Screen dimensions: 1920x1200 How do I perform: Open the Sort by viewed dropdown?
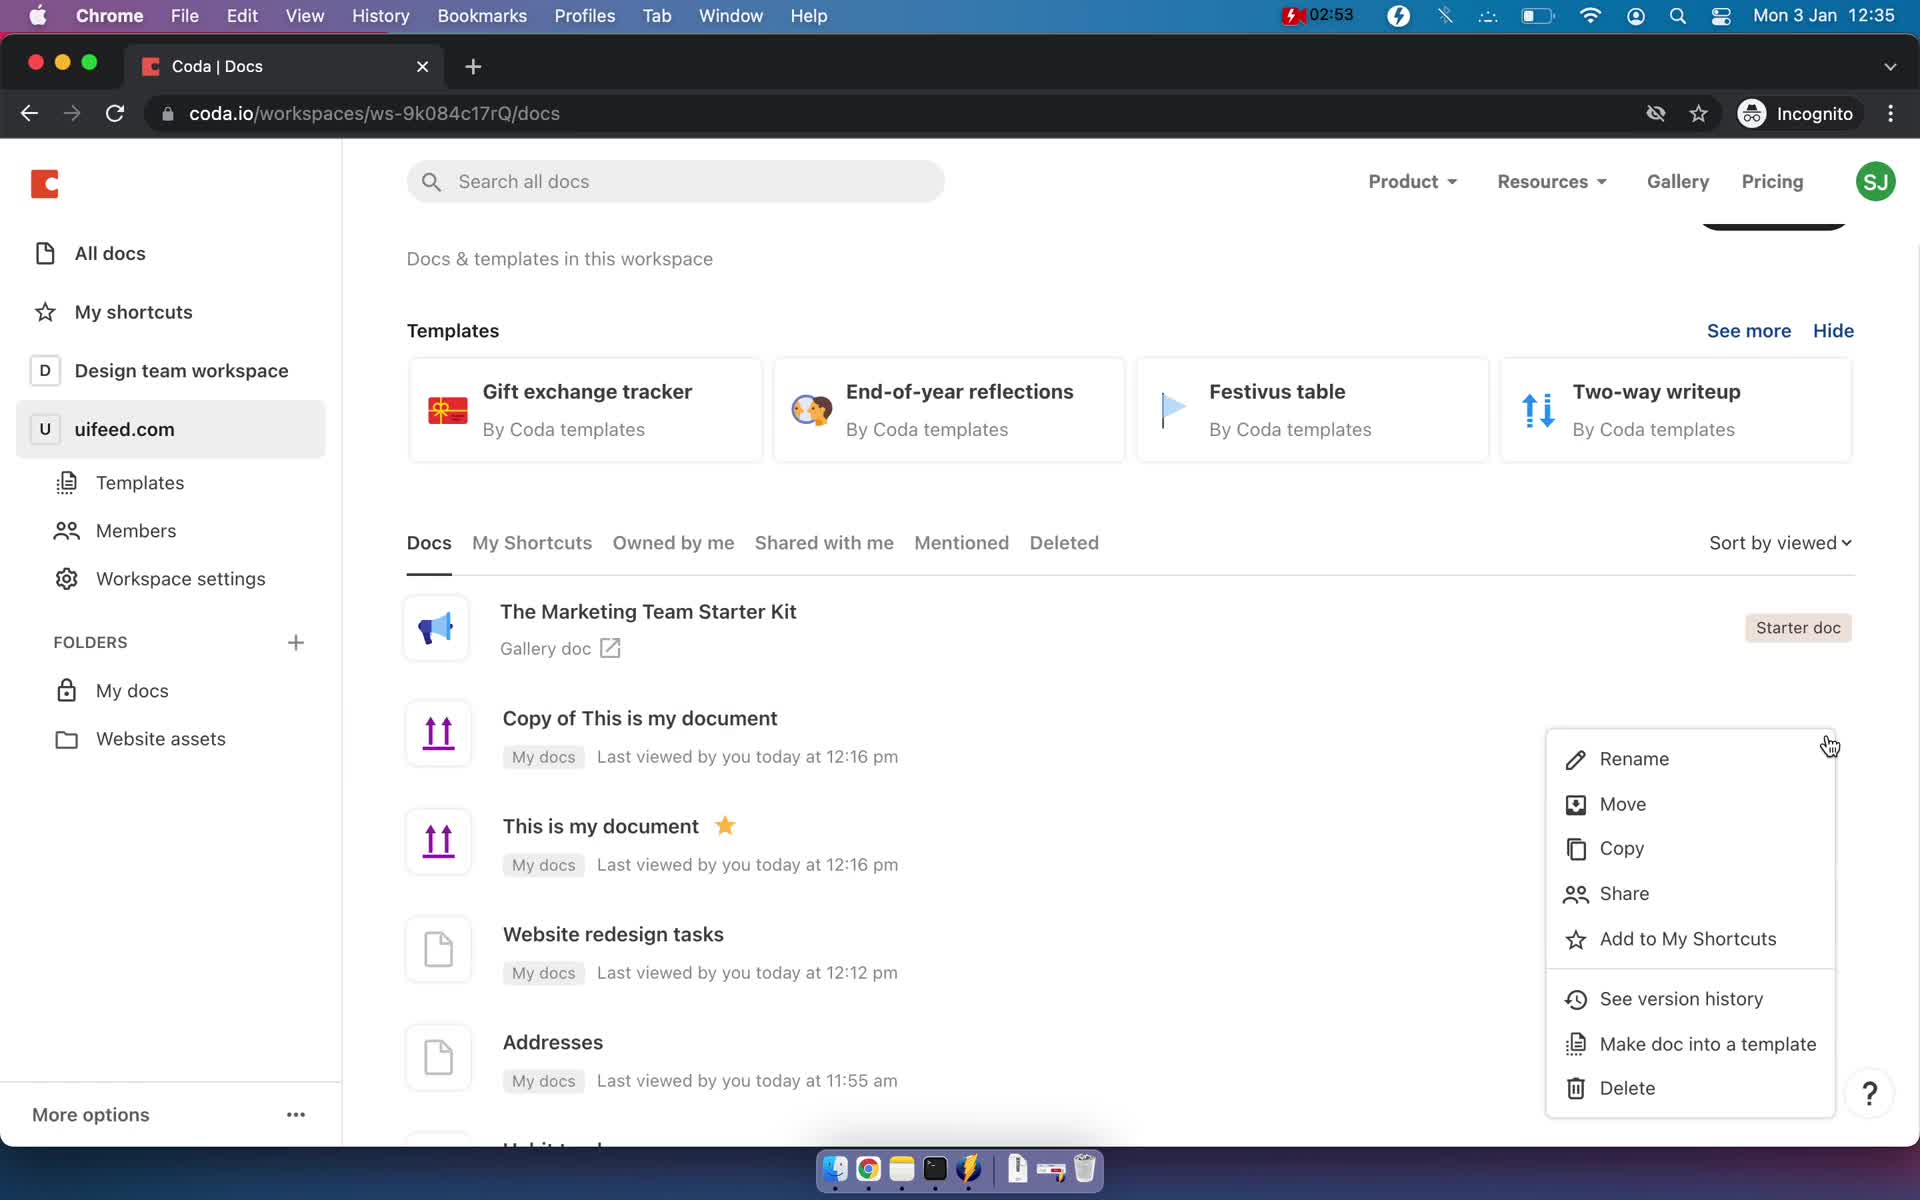1780,543
